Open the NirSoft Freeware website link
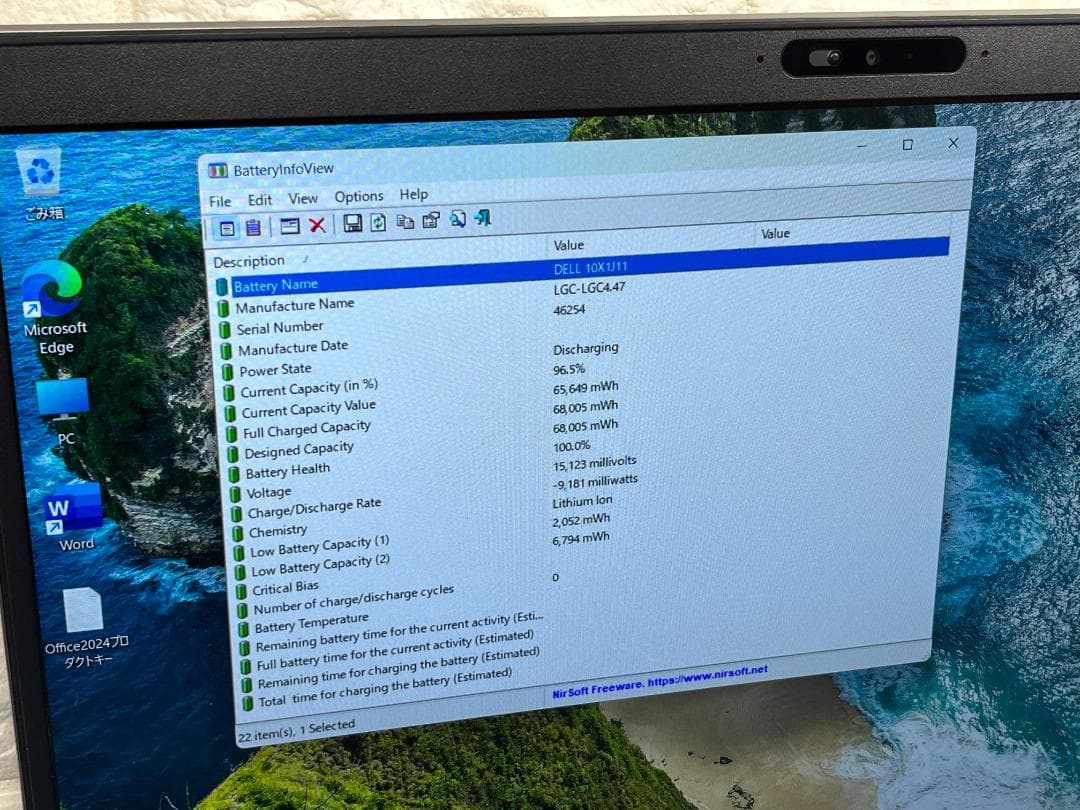The image size is (1080, 810). [660, 682]
